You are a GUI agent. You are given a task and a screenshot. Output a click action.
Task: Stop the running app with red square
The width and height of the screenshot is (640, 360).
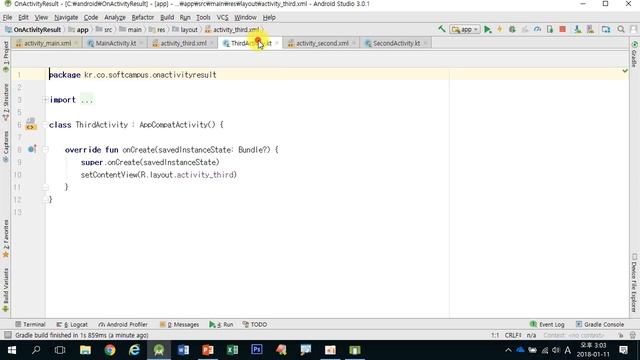coord(562,29)
